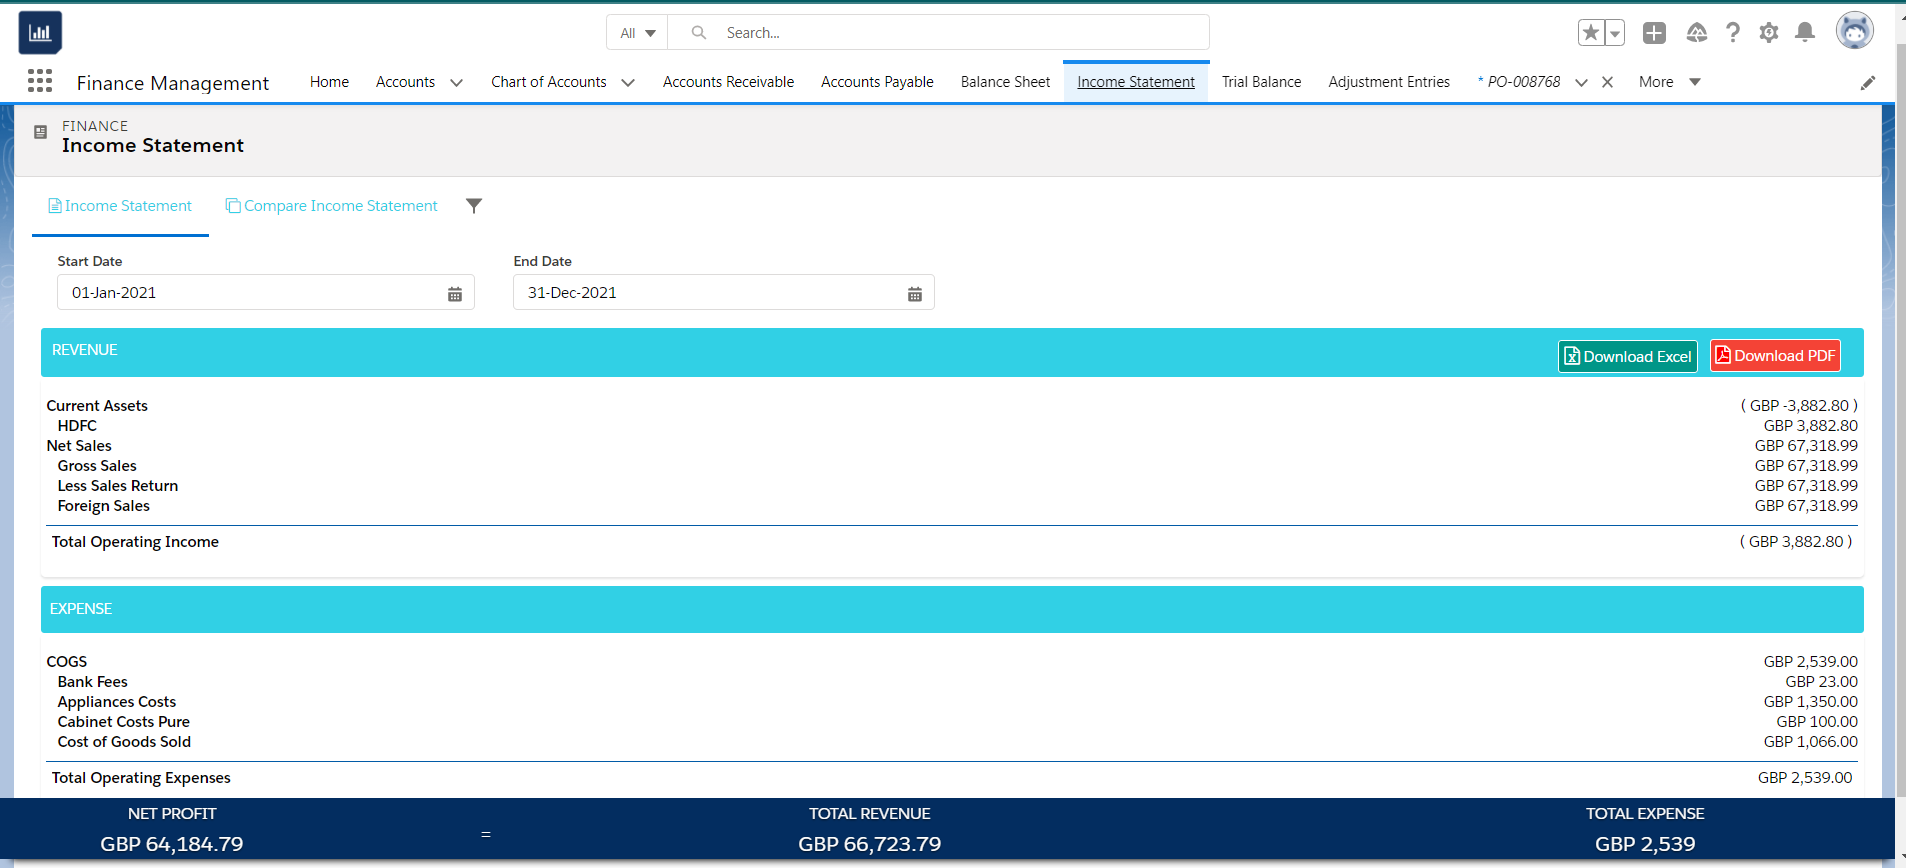Open the End Date calendar picker icon
Image resolution: width=1906 pixels, height=868 pixels.
coord(915,294)
